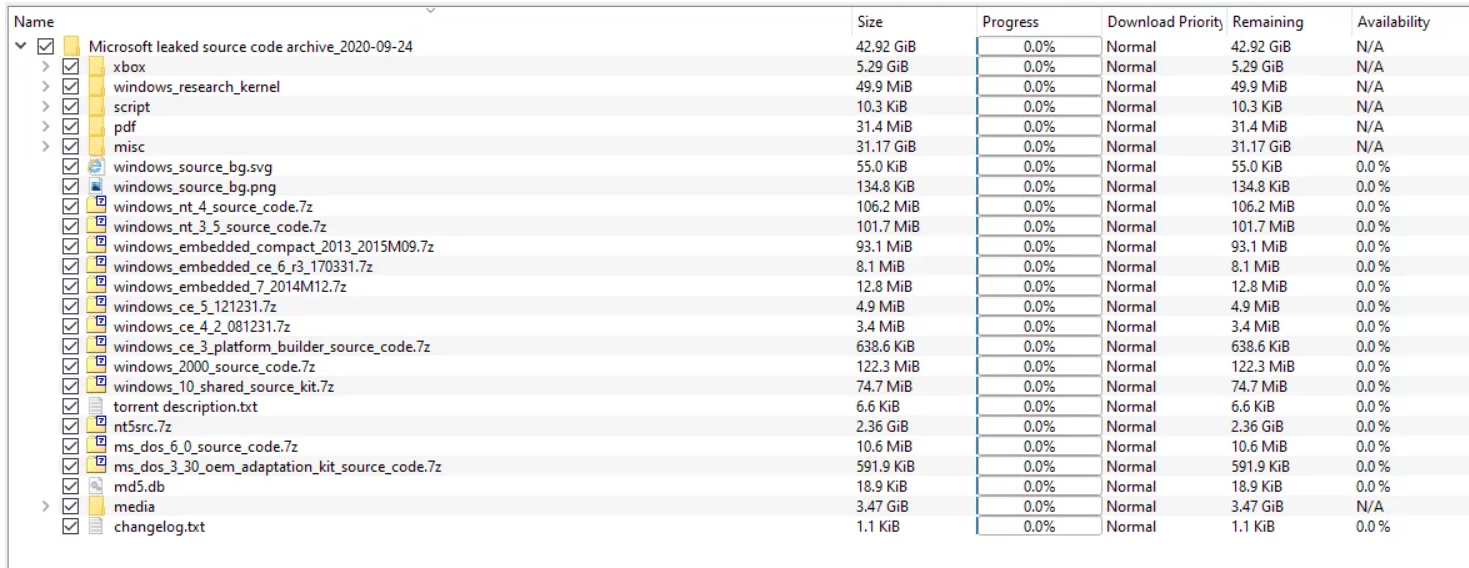This screenshot has width=1469, height=568.
Task: Uncheck the changelog.txt checkbox
Action: point(70,526)
